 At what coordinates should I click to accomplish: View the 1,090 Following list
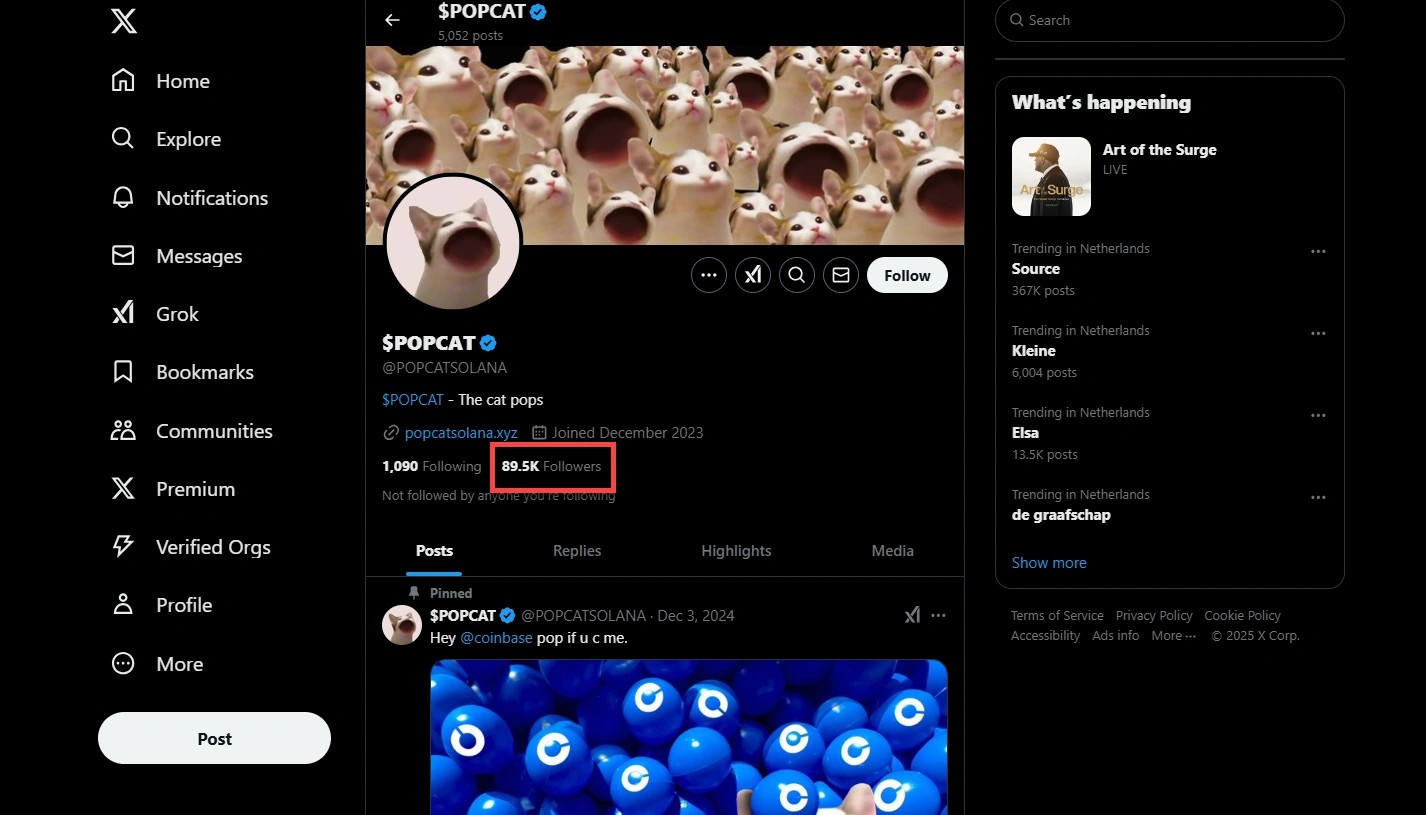click(x=432, y=466)
